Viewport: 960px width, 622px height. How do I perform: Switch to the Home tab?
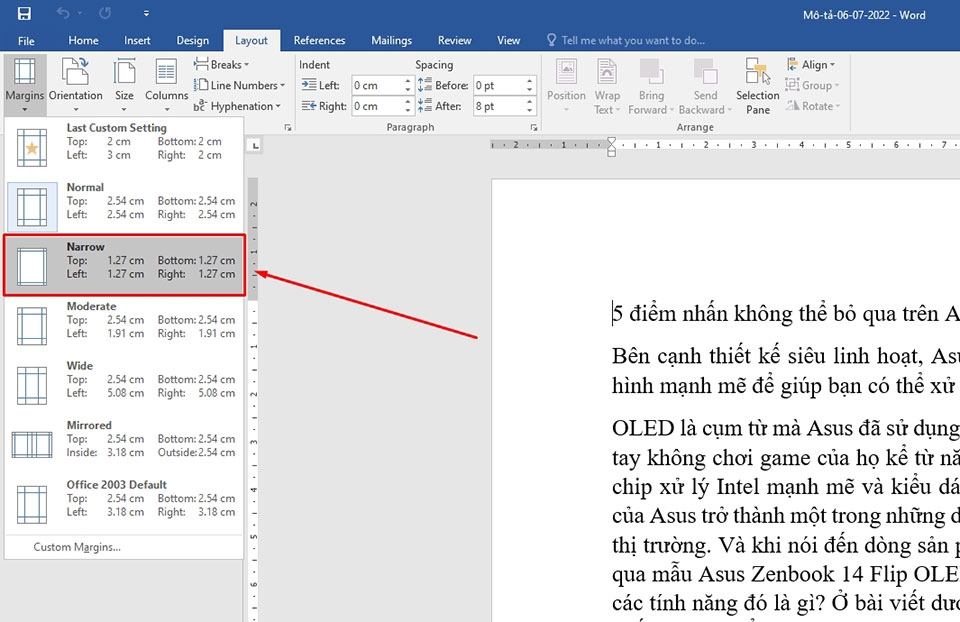pyautogui.click(x=83, y=40)
